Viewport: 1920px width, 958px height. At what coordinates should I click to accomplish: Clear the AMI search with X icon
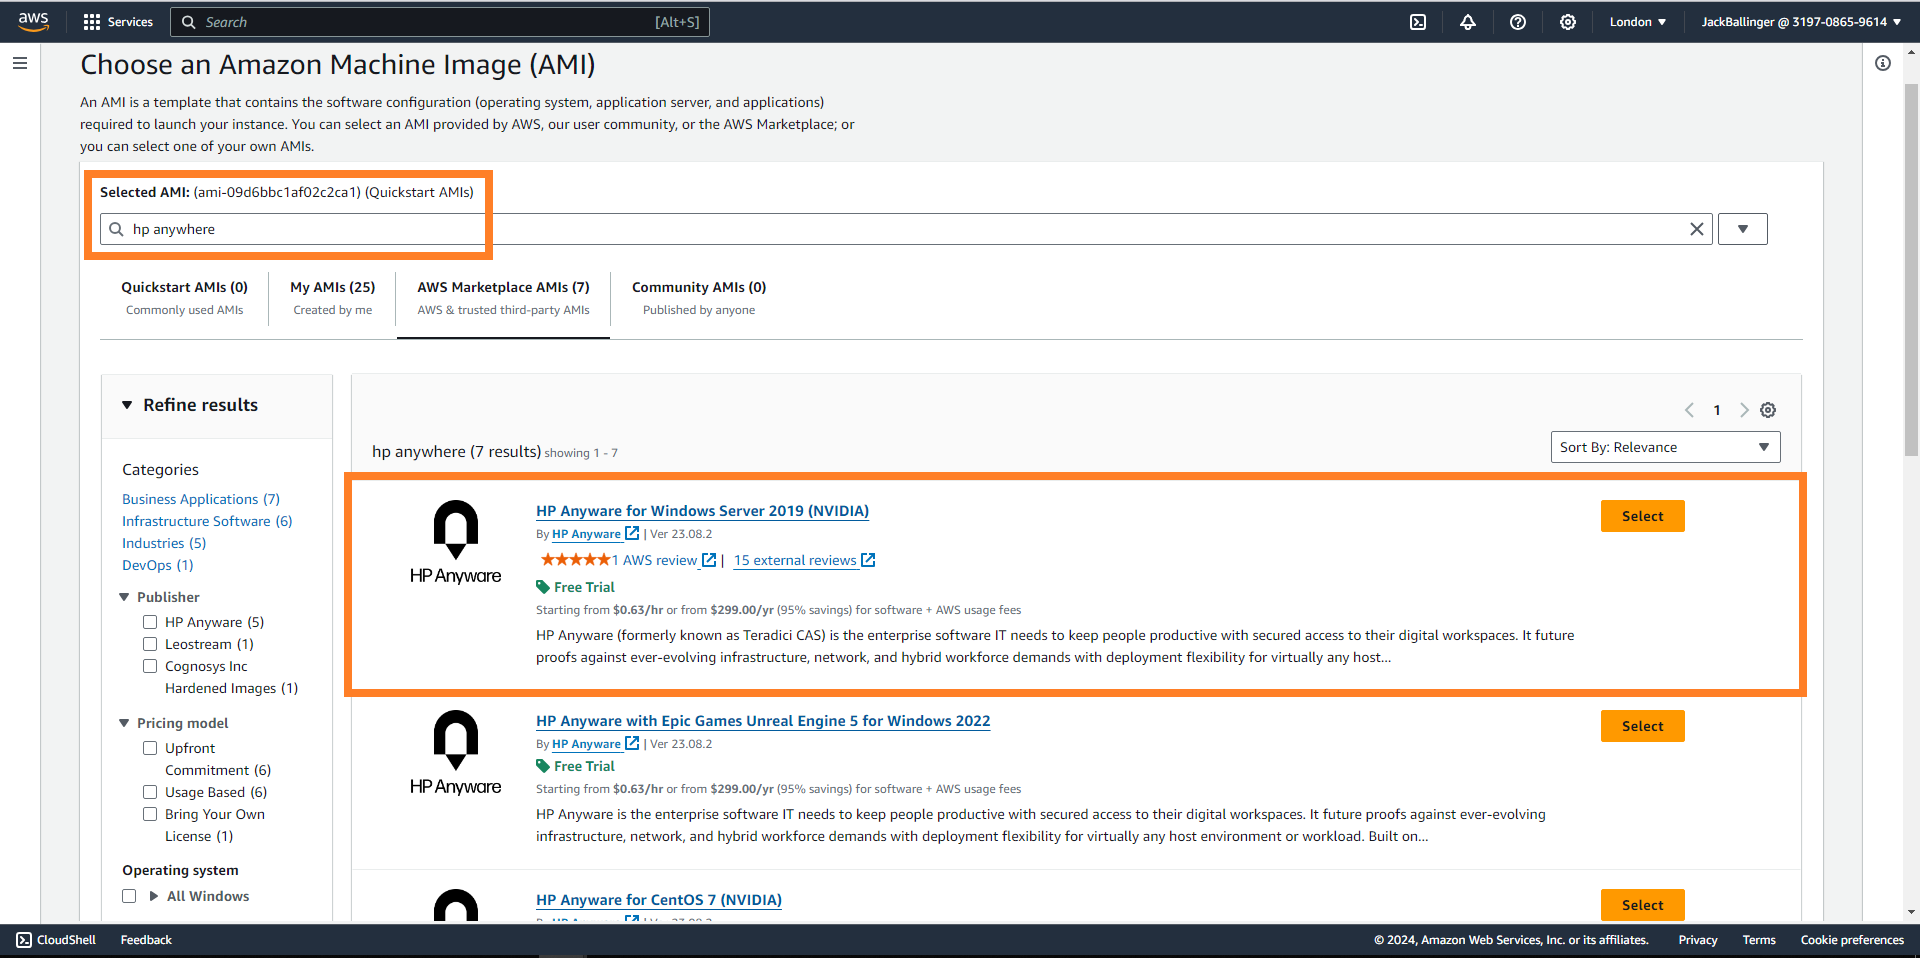[x=1697, y=229]
